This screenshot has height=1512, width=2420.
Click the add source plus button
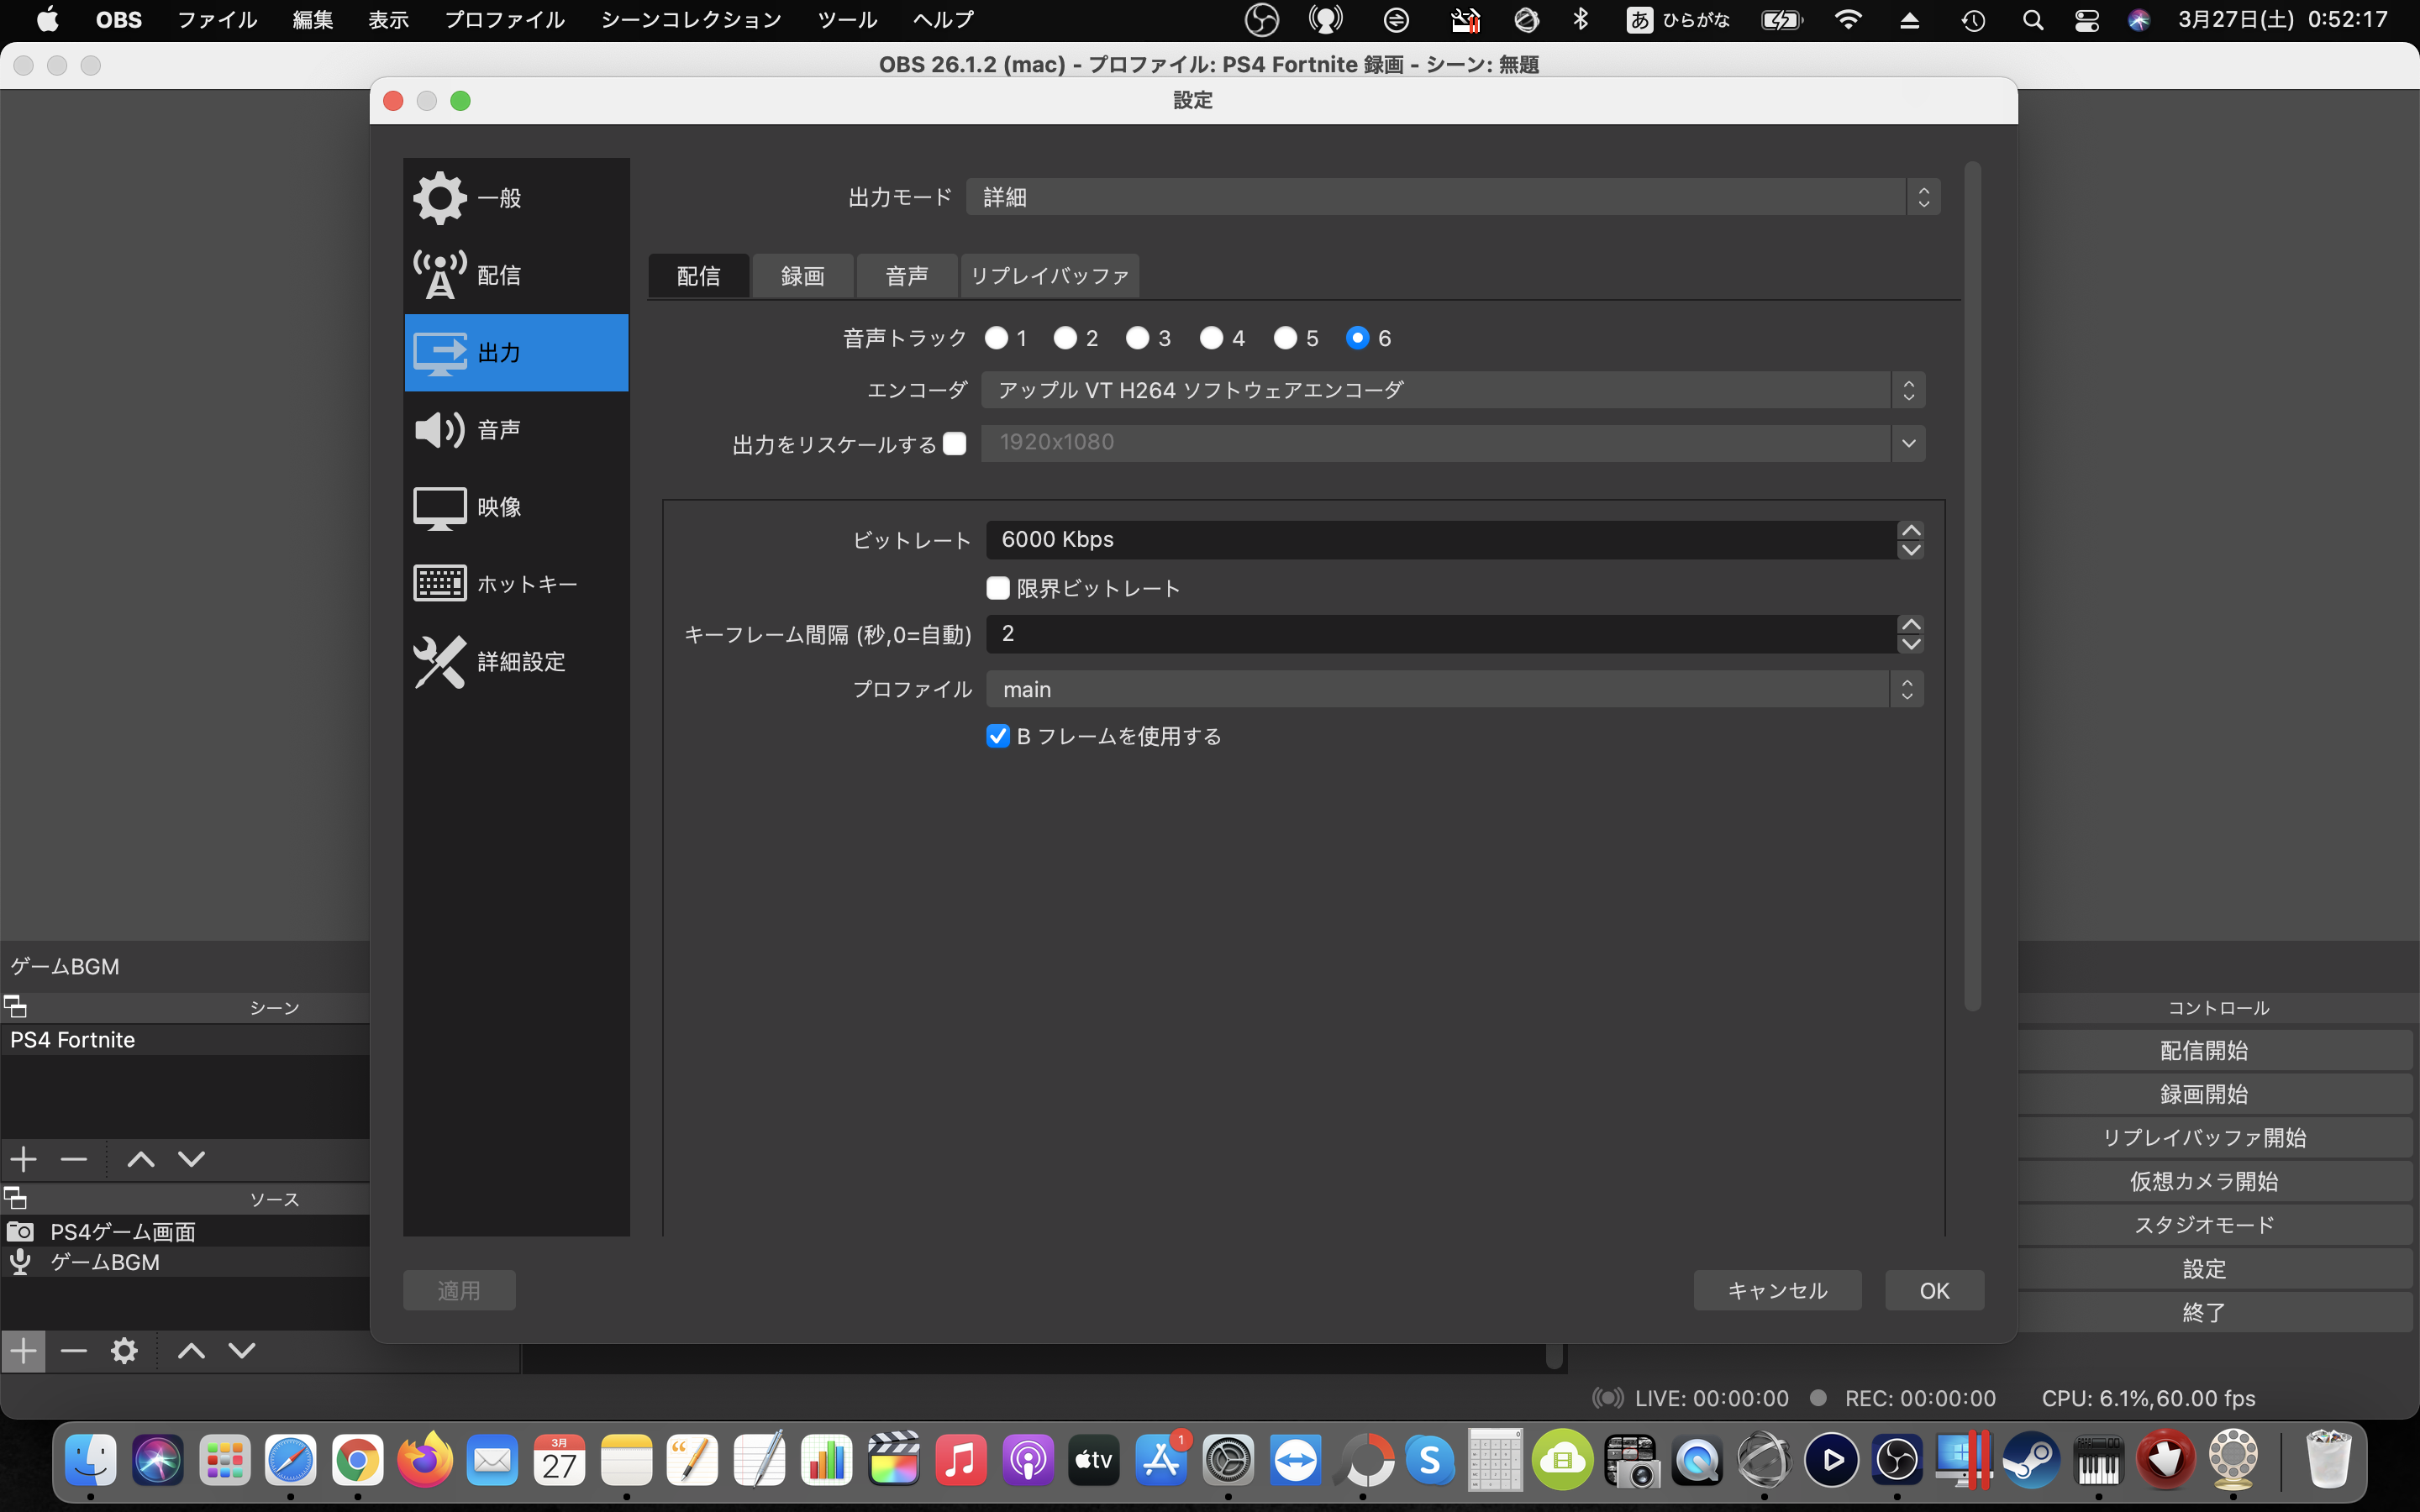coord(23,1351)
